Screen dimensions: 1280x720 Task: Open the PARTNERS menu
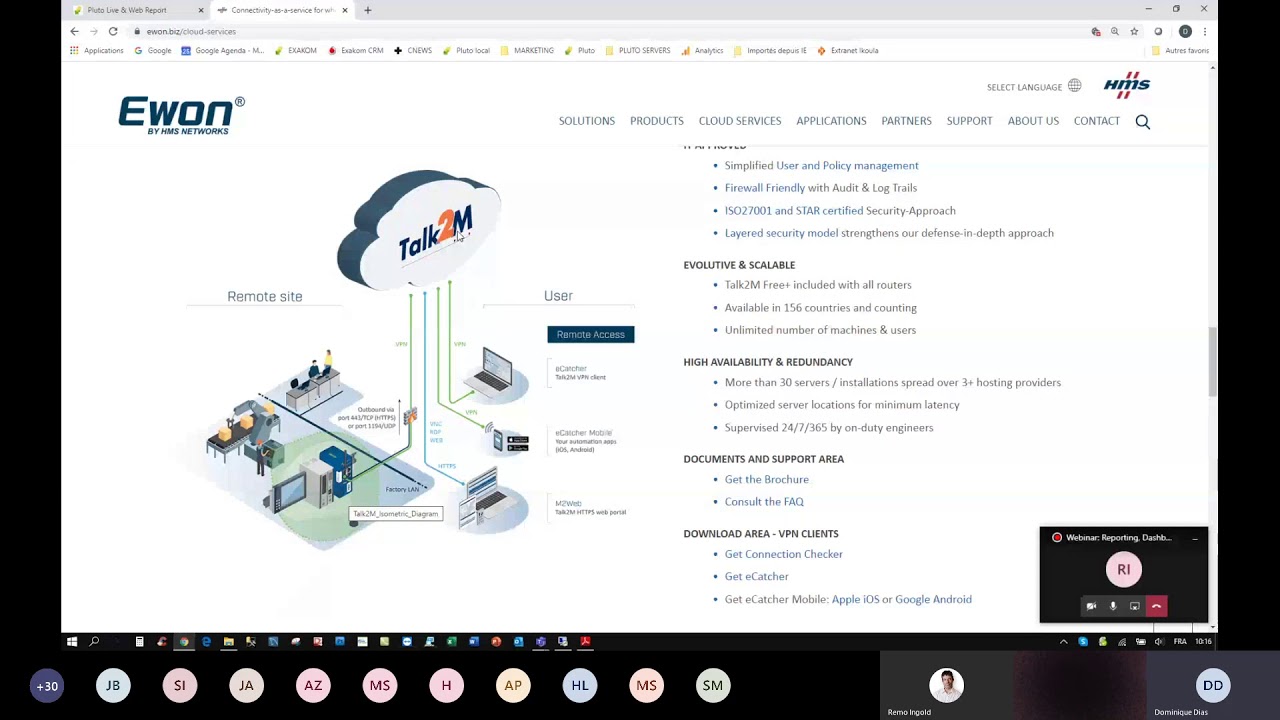(906, 121)
